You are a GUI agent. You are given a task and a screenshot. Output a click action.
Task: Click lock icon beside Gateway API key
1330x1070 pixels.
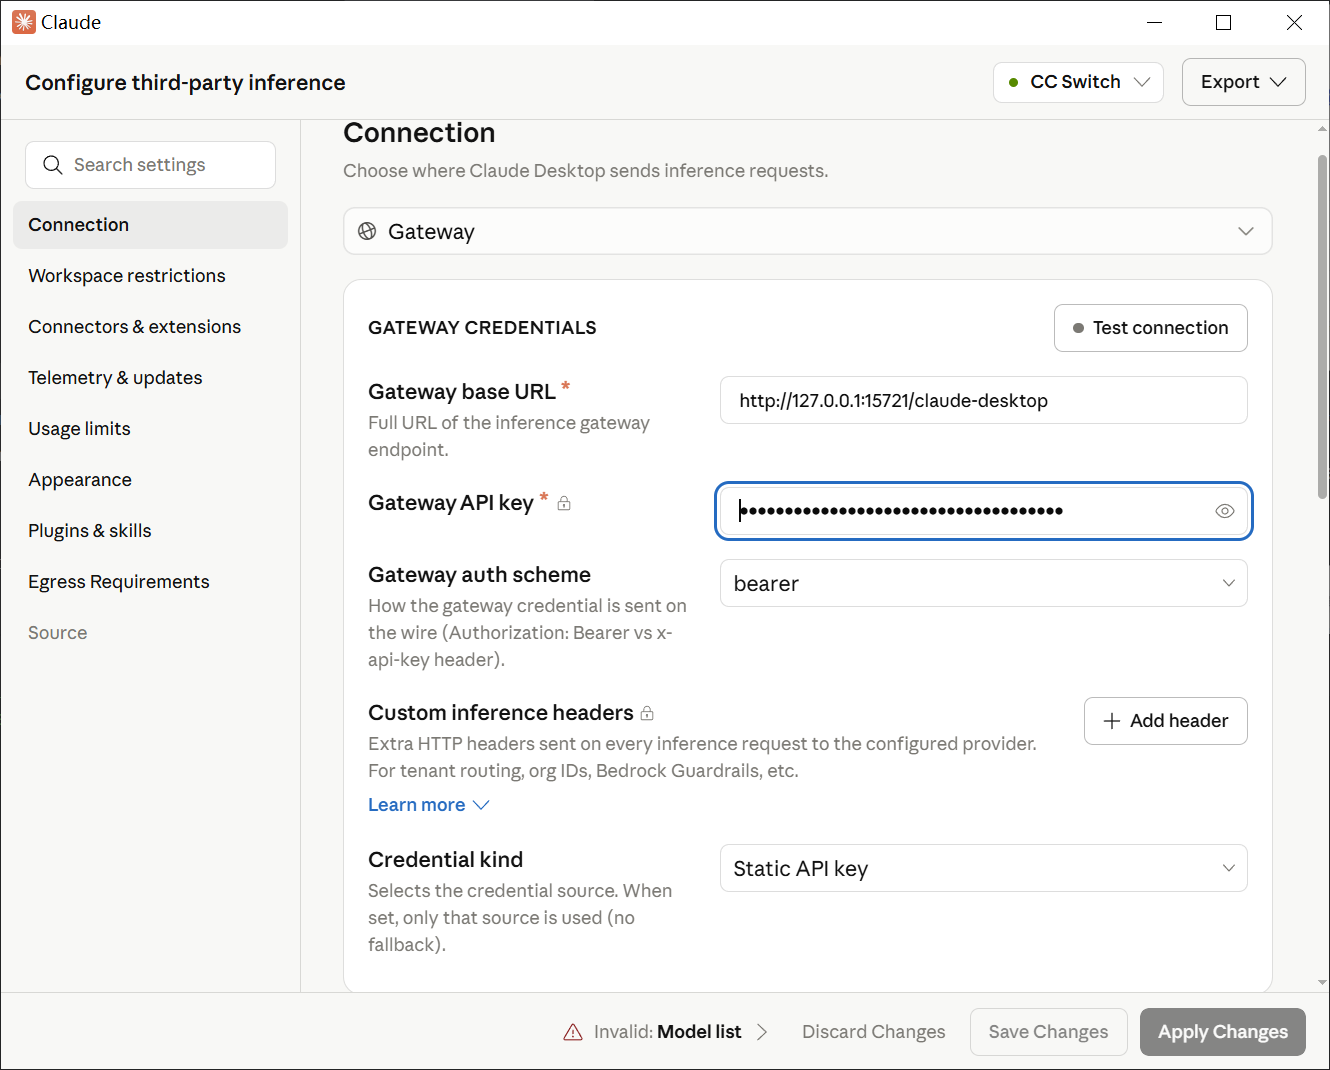click(564, 503)
